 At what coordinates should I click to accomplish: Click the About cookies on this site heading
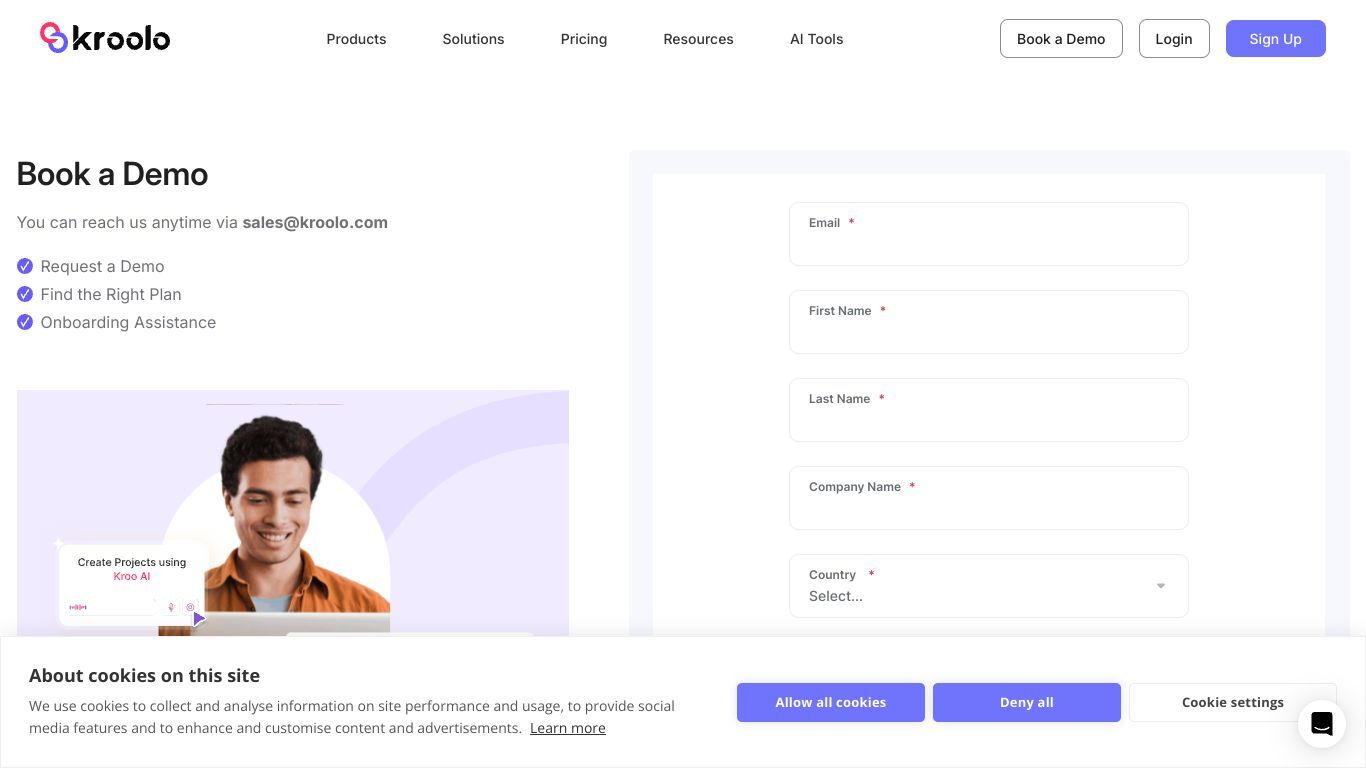[144, 676]
